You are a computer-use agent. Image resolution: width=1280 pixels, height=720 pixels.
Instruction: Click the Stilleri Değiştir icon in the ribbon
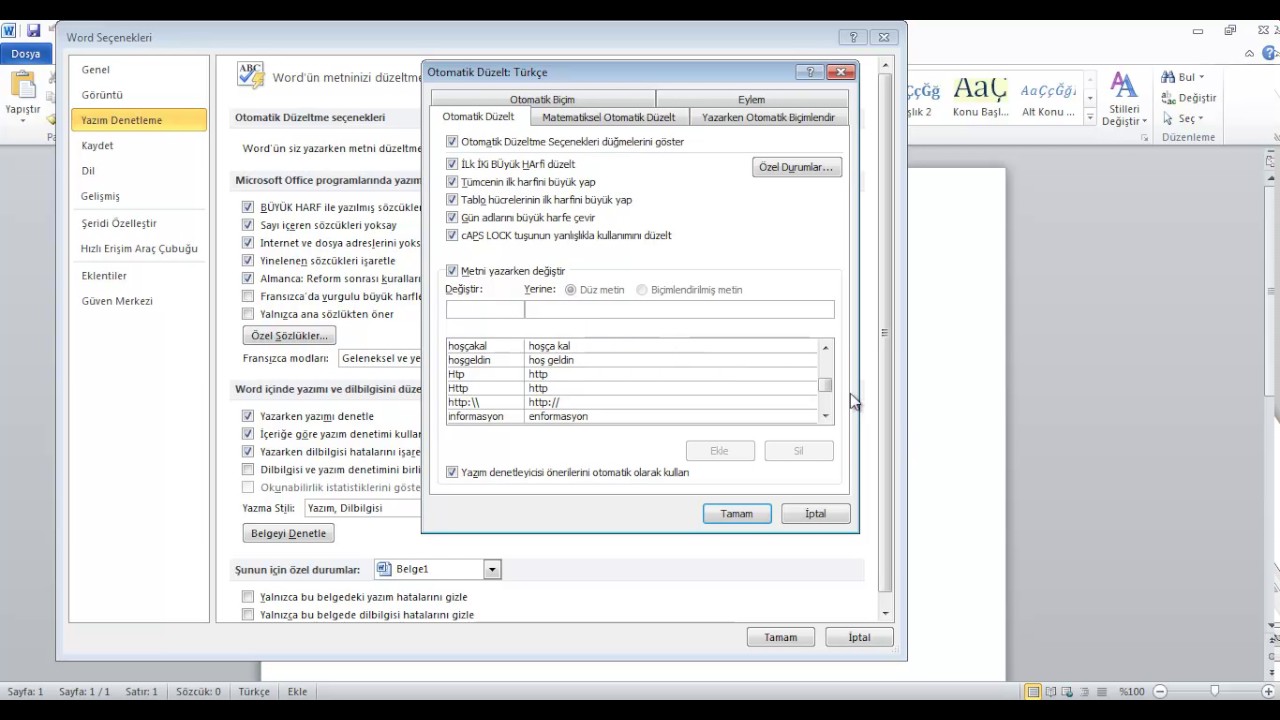[1124, 86]
